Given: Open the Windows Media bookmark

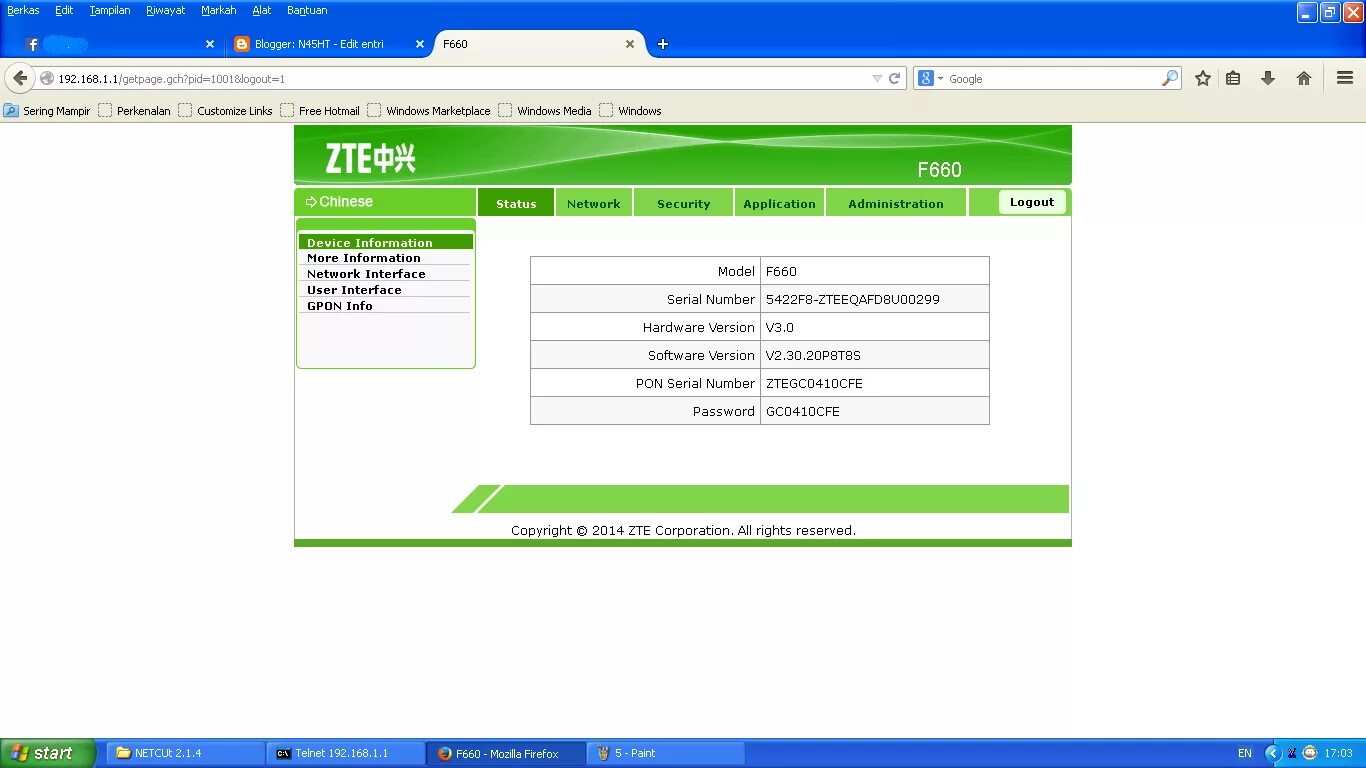Looking at the screenshot, I should (545, 111).
